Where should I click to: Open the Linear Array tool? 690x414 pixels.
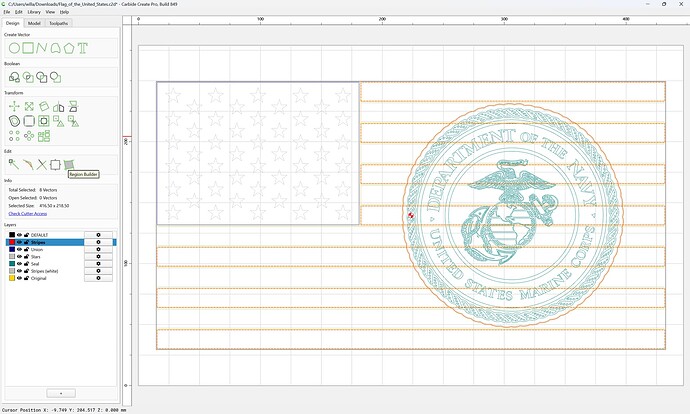pos(14,136)
